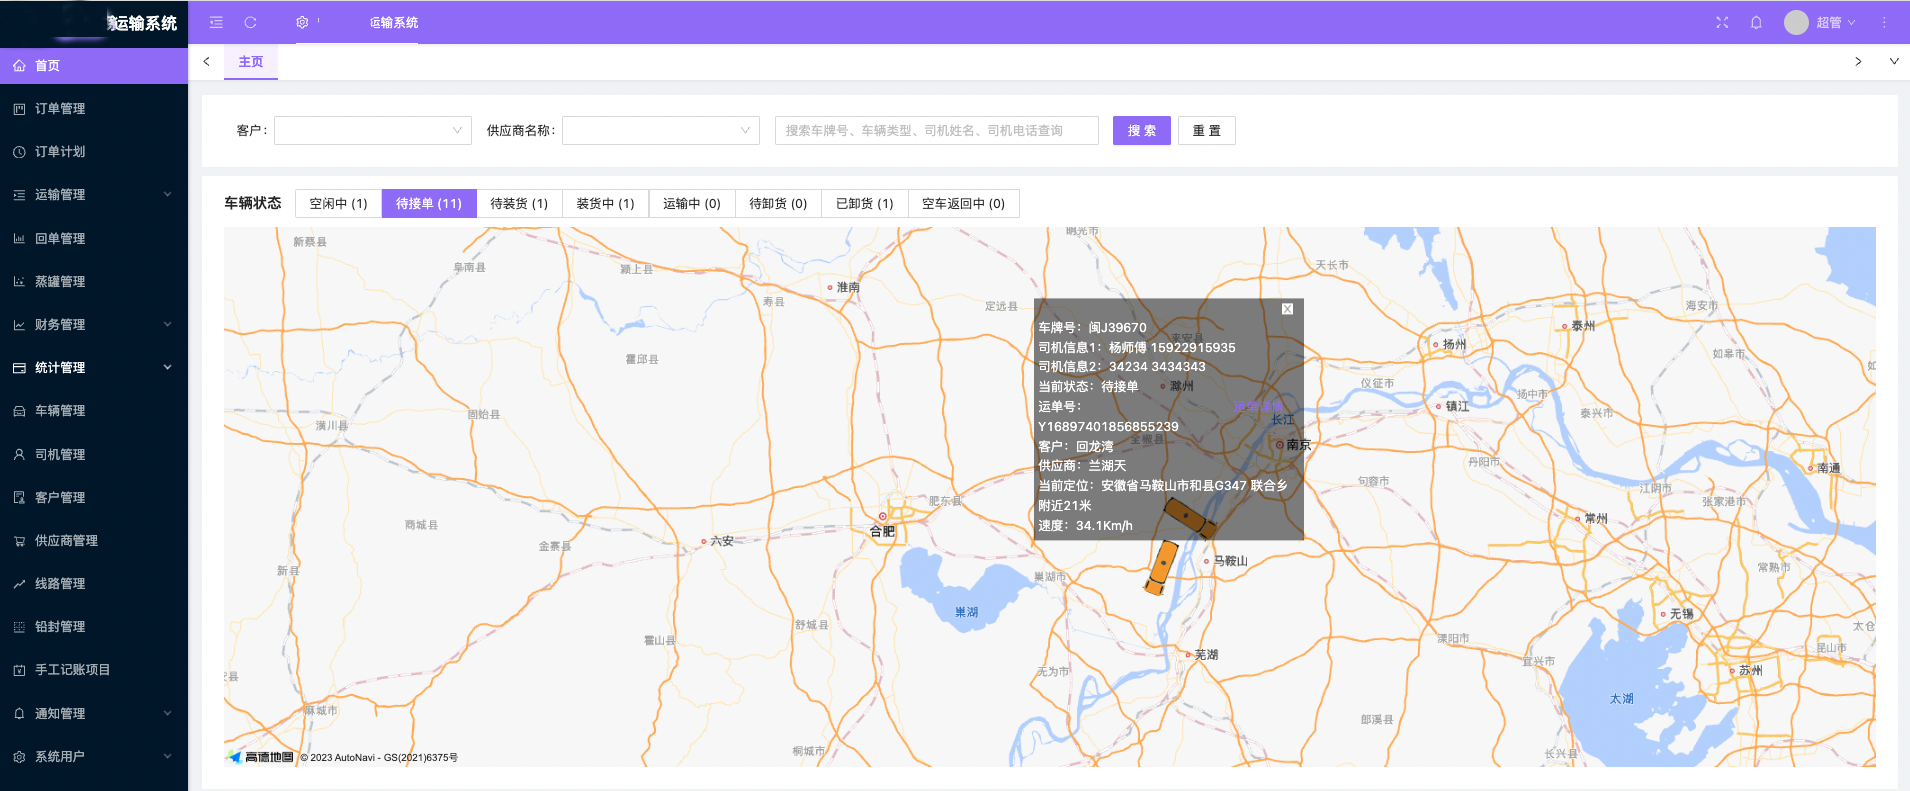Click the 合肥 city label on the map
1910x791 pixels.
pos(882,531)
